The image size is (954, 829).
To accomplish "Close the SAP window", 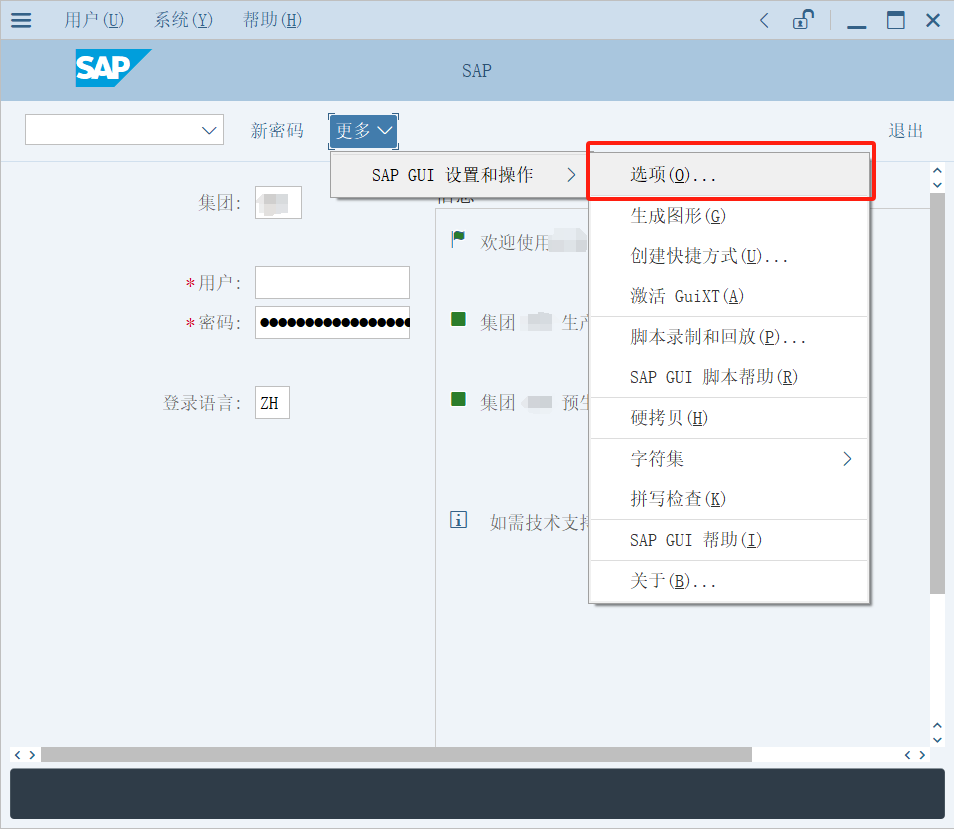I will pos(933,20).
